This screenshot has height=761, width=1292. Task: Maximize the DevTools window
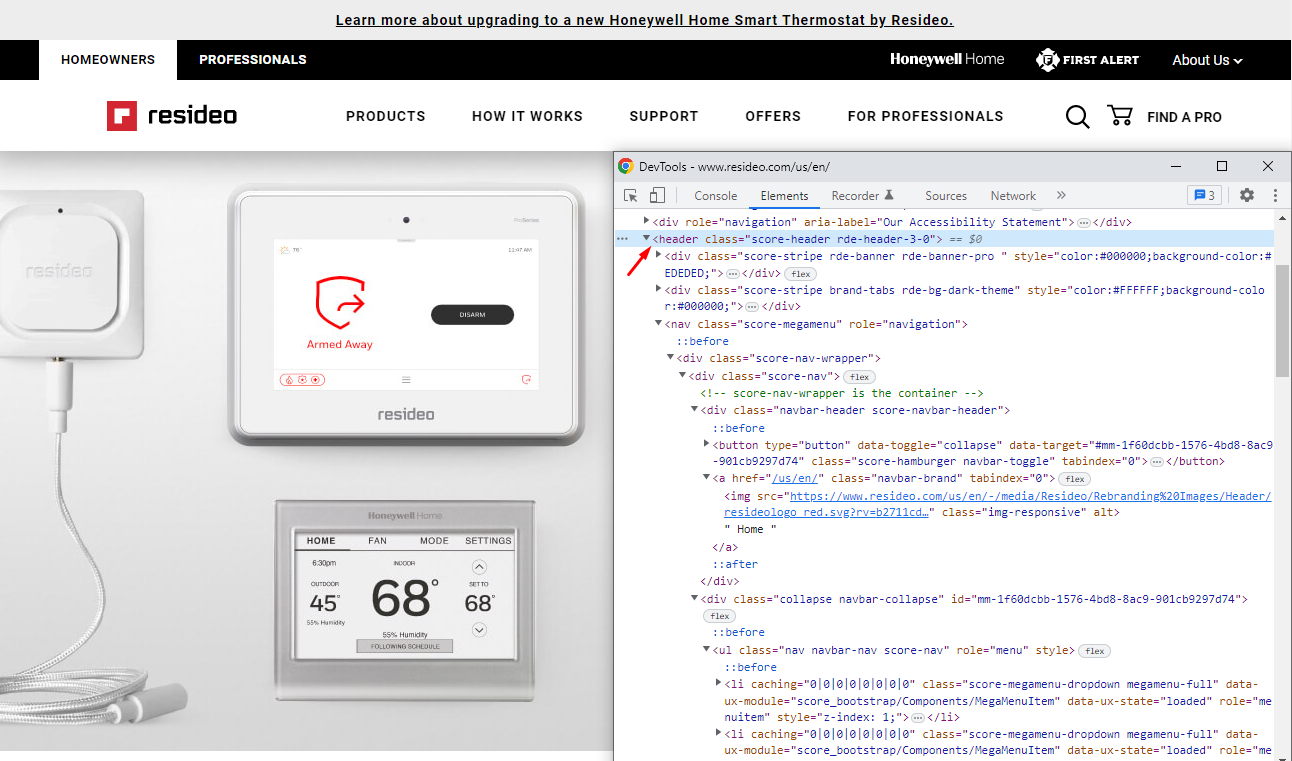(1222, 166)
